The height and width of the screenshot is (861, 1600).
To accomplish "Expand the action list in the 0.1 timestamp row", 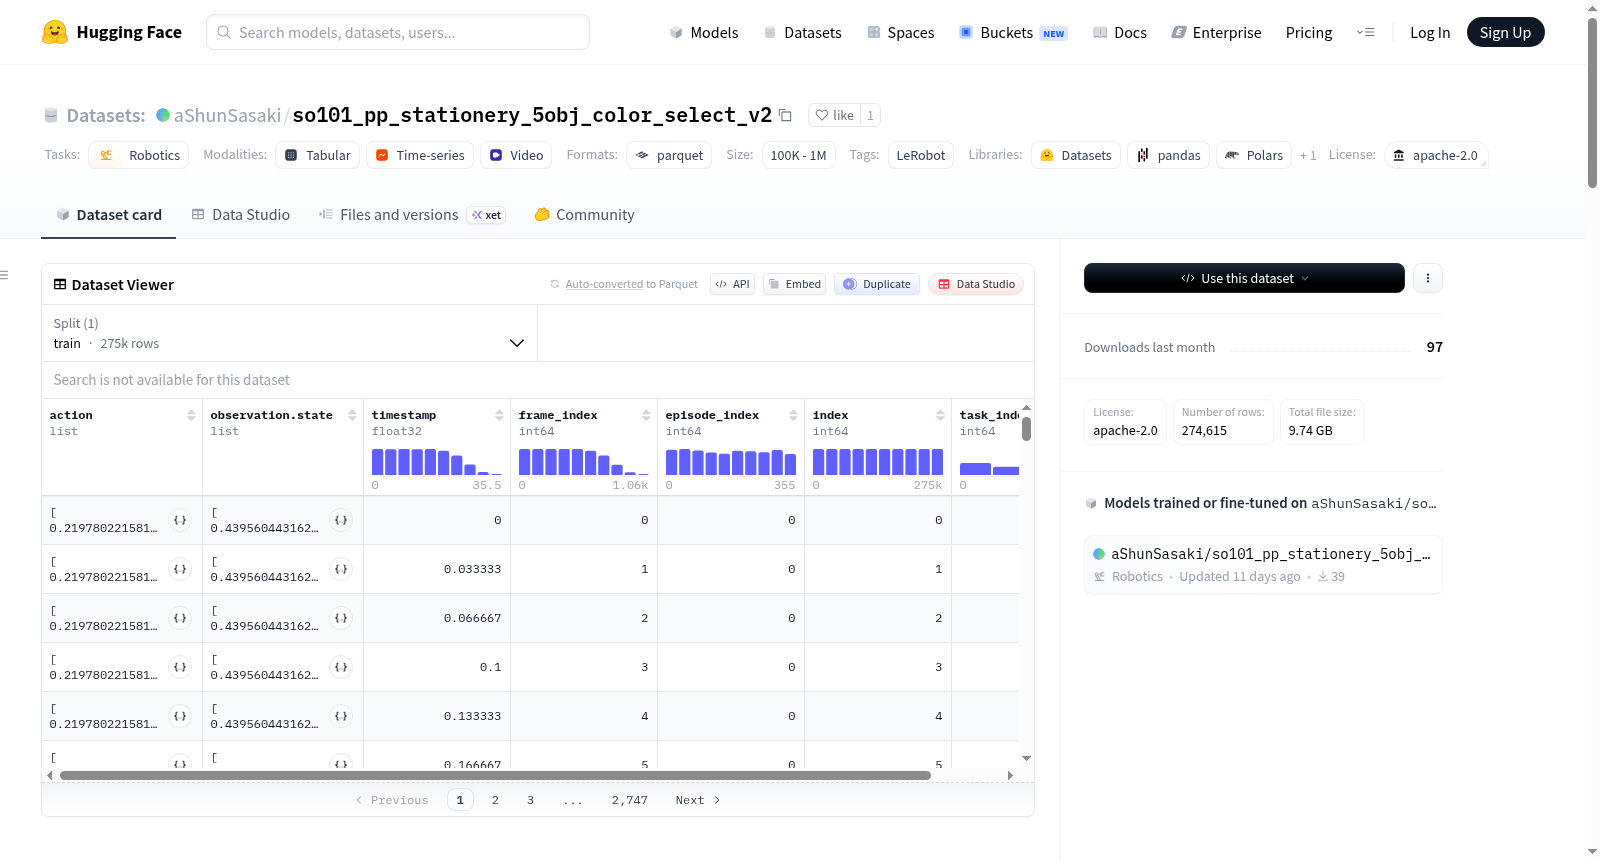I will click(x=180, y=667).
